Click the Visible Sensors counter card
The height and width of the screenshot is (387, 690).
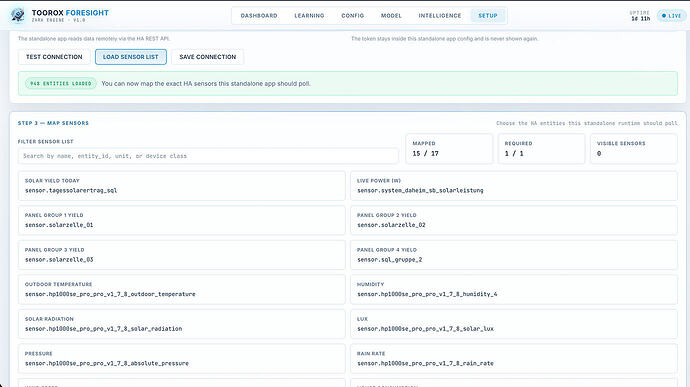click(x=634, y=149)
